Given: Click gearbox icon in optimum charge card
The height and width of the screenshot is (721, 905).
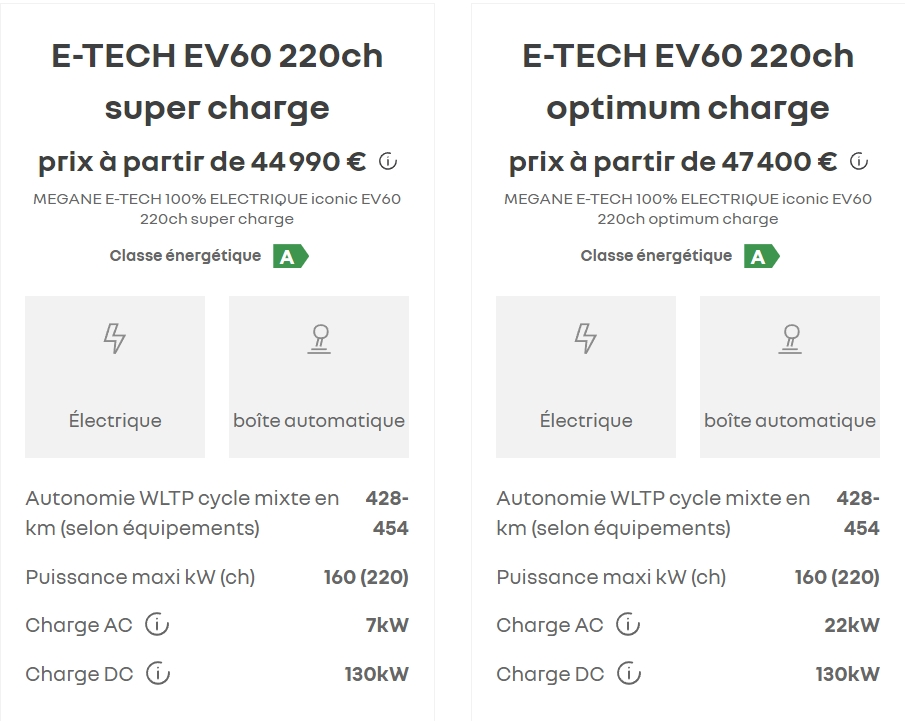Looking at the screenshot, I should [790, 339].
